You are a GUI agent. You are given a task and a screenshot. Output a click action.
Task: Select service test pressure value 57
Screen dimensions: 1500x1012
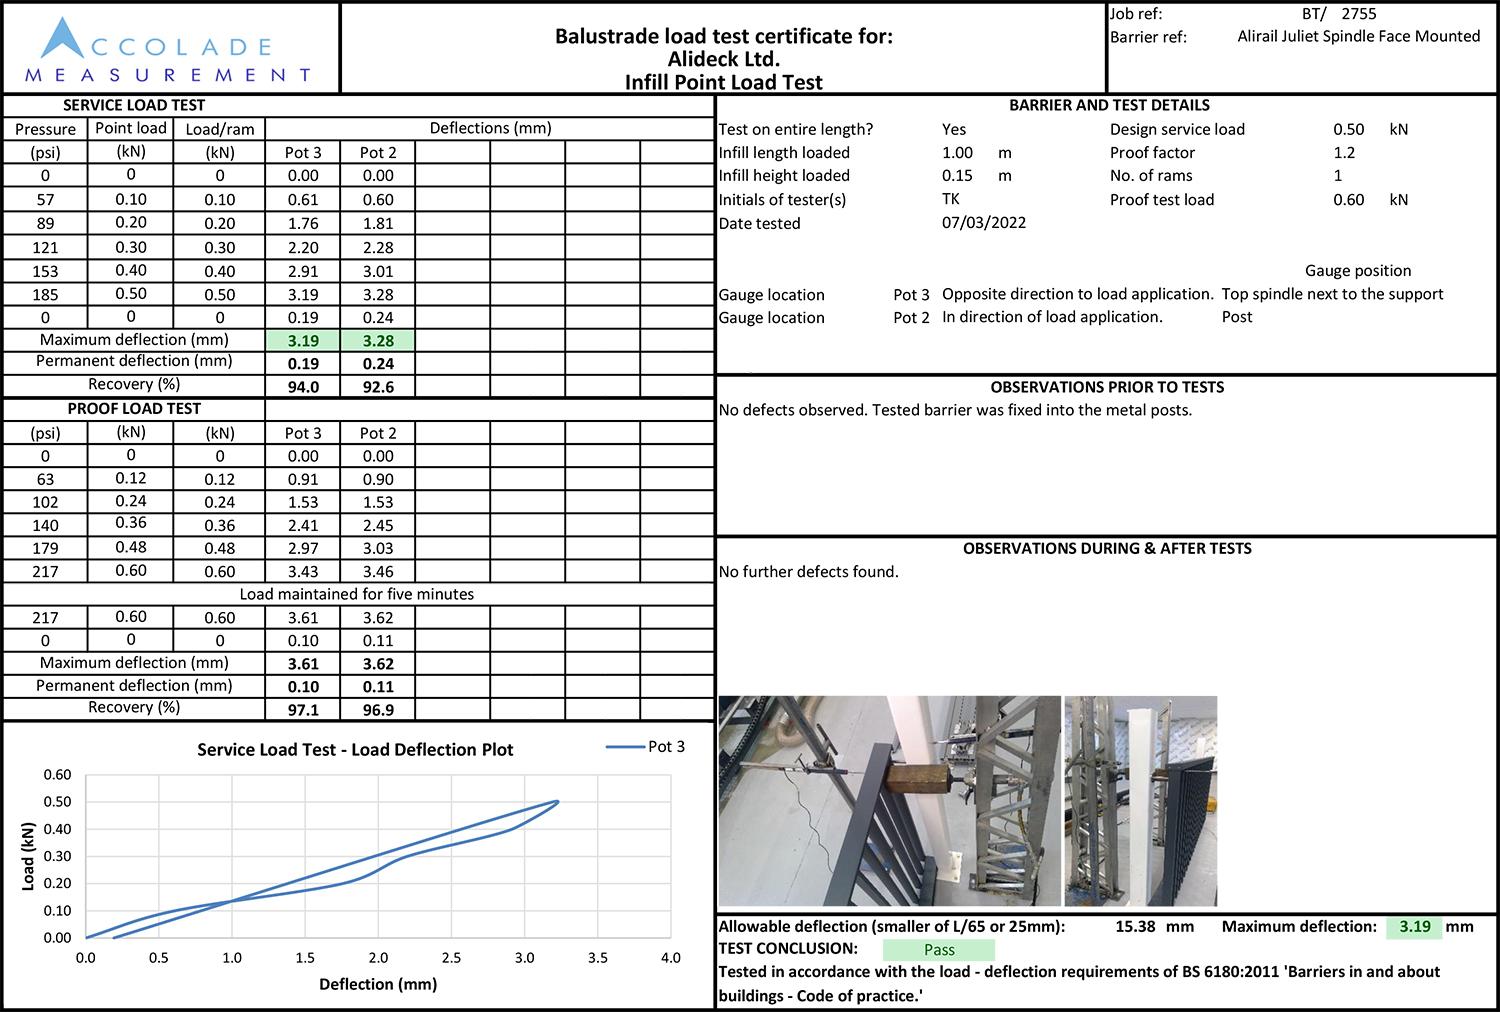click(x=45, y=199)
